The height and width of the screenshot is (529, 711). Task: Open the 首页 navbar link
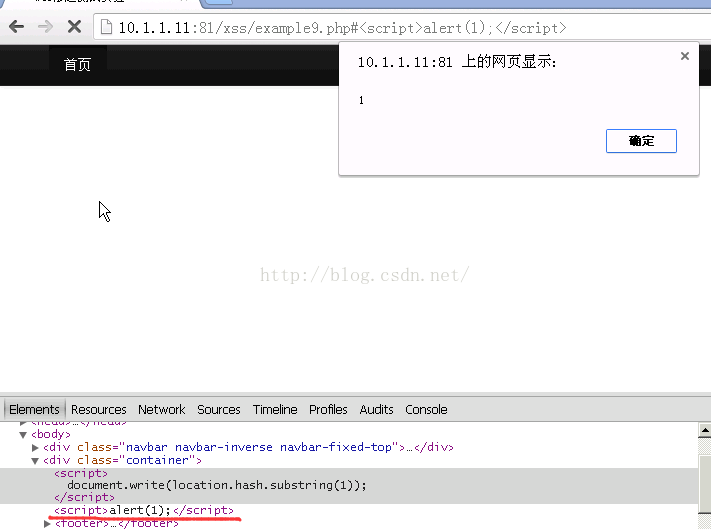(78, 64)
